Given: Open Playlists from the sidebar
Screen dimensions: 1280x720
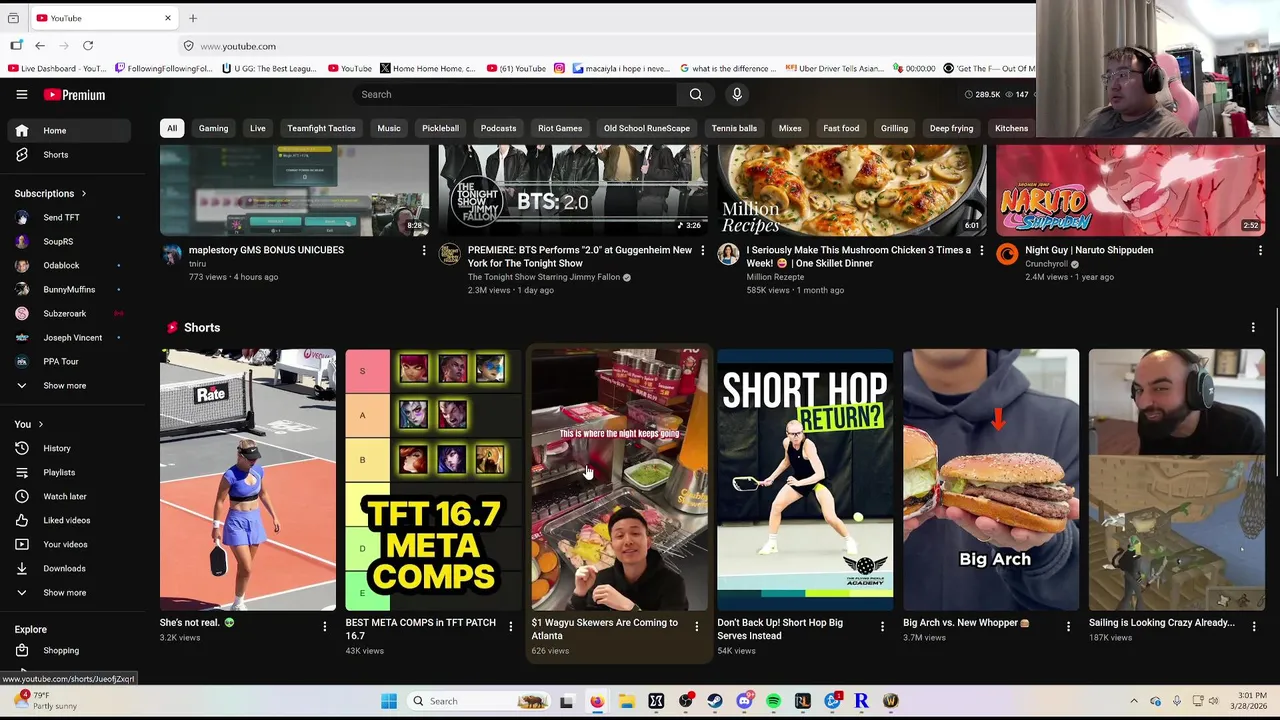Looking at the screenshot, I should [x=69, y=472].
